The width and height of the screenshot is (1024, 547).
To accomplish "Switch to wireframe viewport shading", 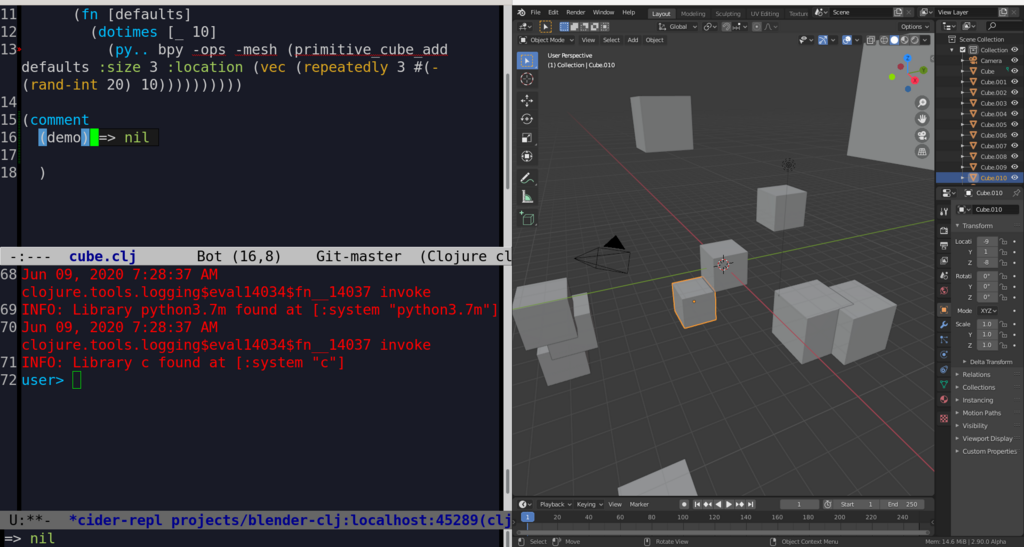I will 884,40.
